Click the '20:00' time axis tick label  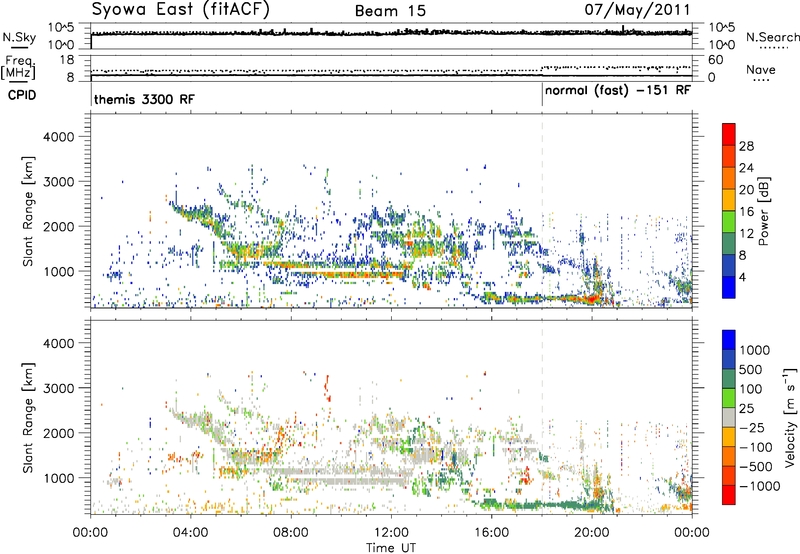click(592, 533)
